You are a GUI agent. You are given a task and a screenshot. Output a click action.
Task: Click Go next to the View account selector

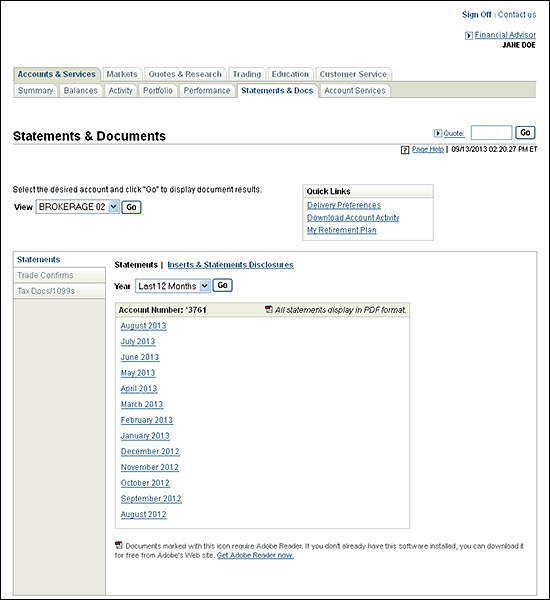[x=131, y=207]
